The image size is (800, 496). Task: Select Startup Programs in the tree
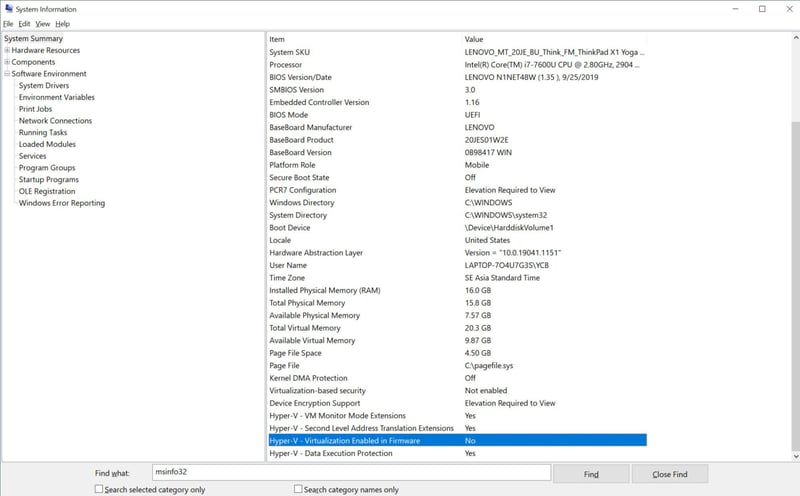48,180
